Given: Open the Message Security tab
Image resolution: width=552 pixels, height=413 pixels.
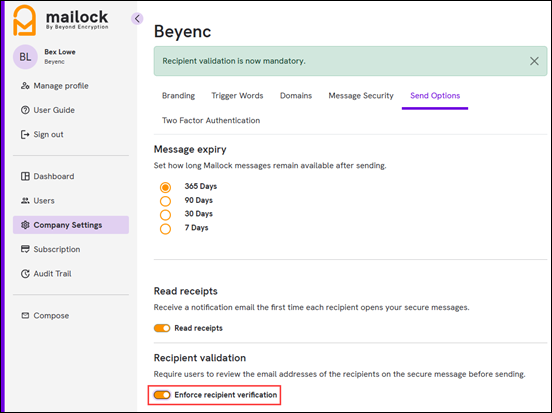Looking at the screenshot, I should (361, 95).
